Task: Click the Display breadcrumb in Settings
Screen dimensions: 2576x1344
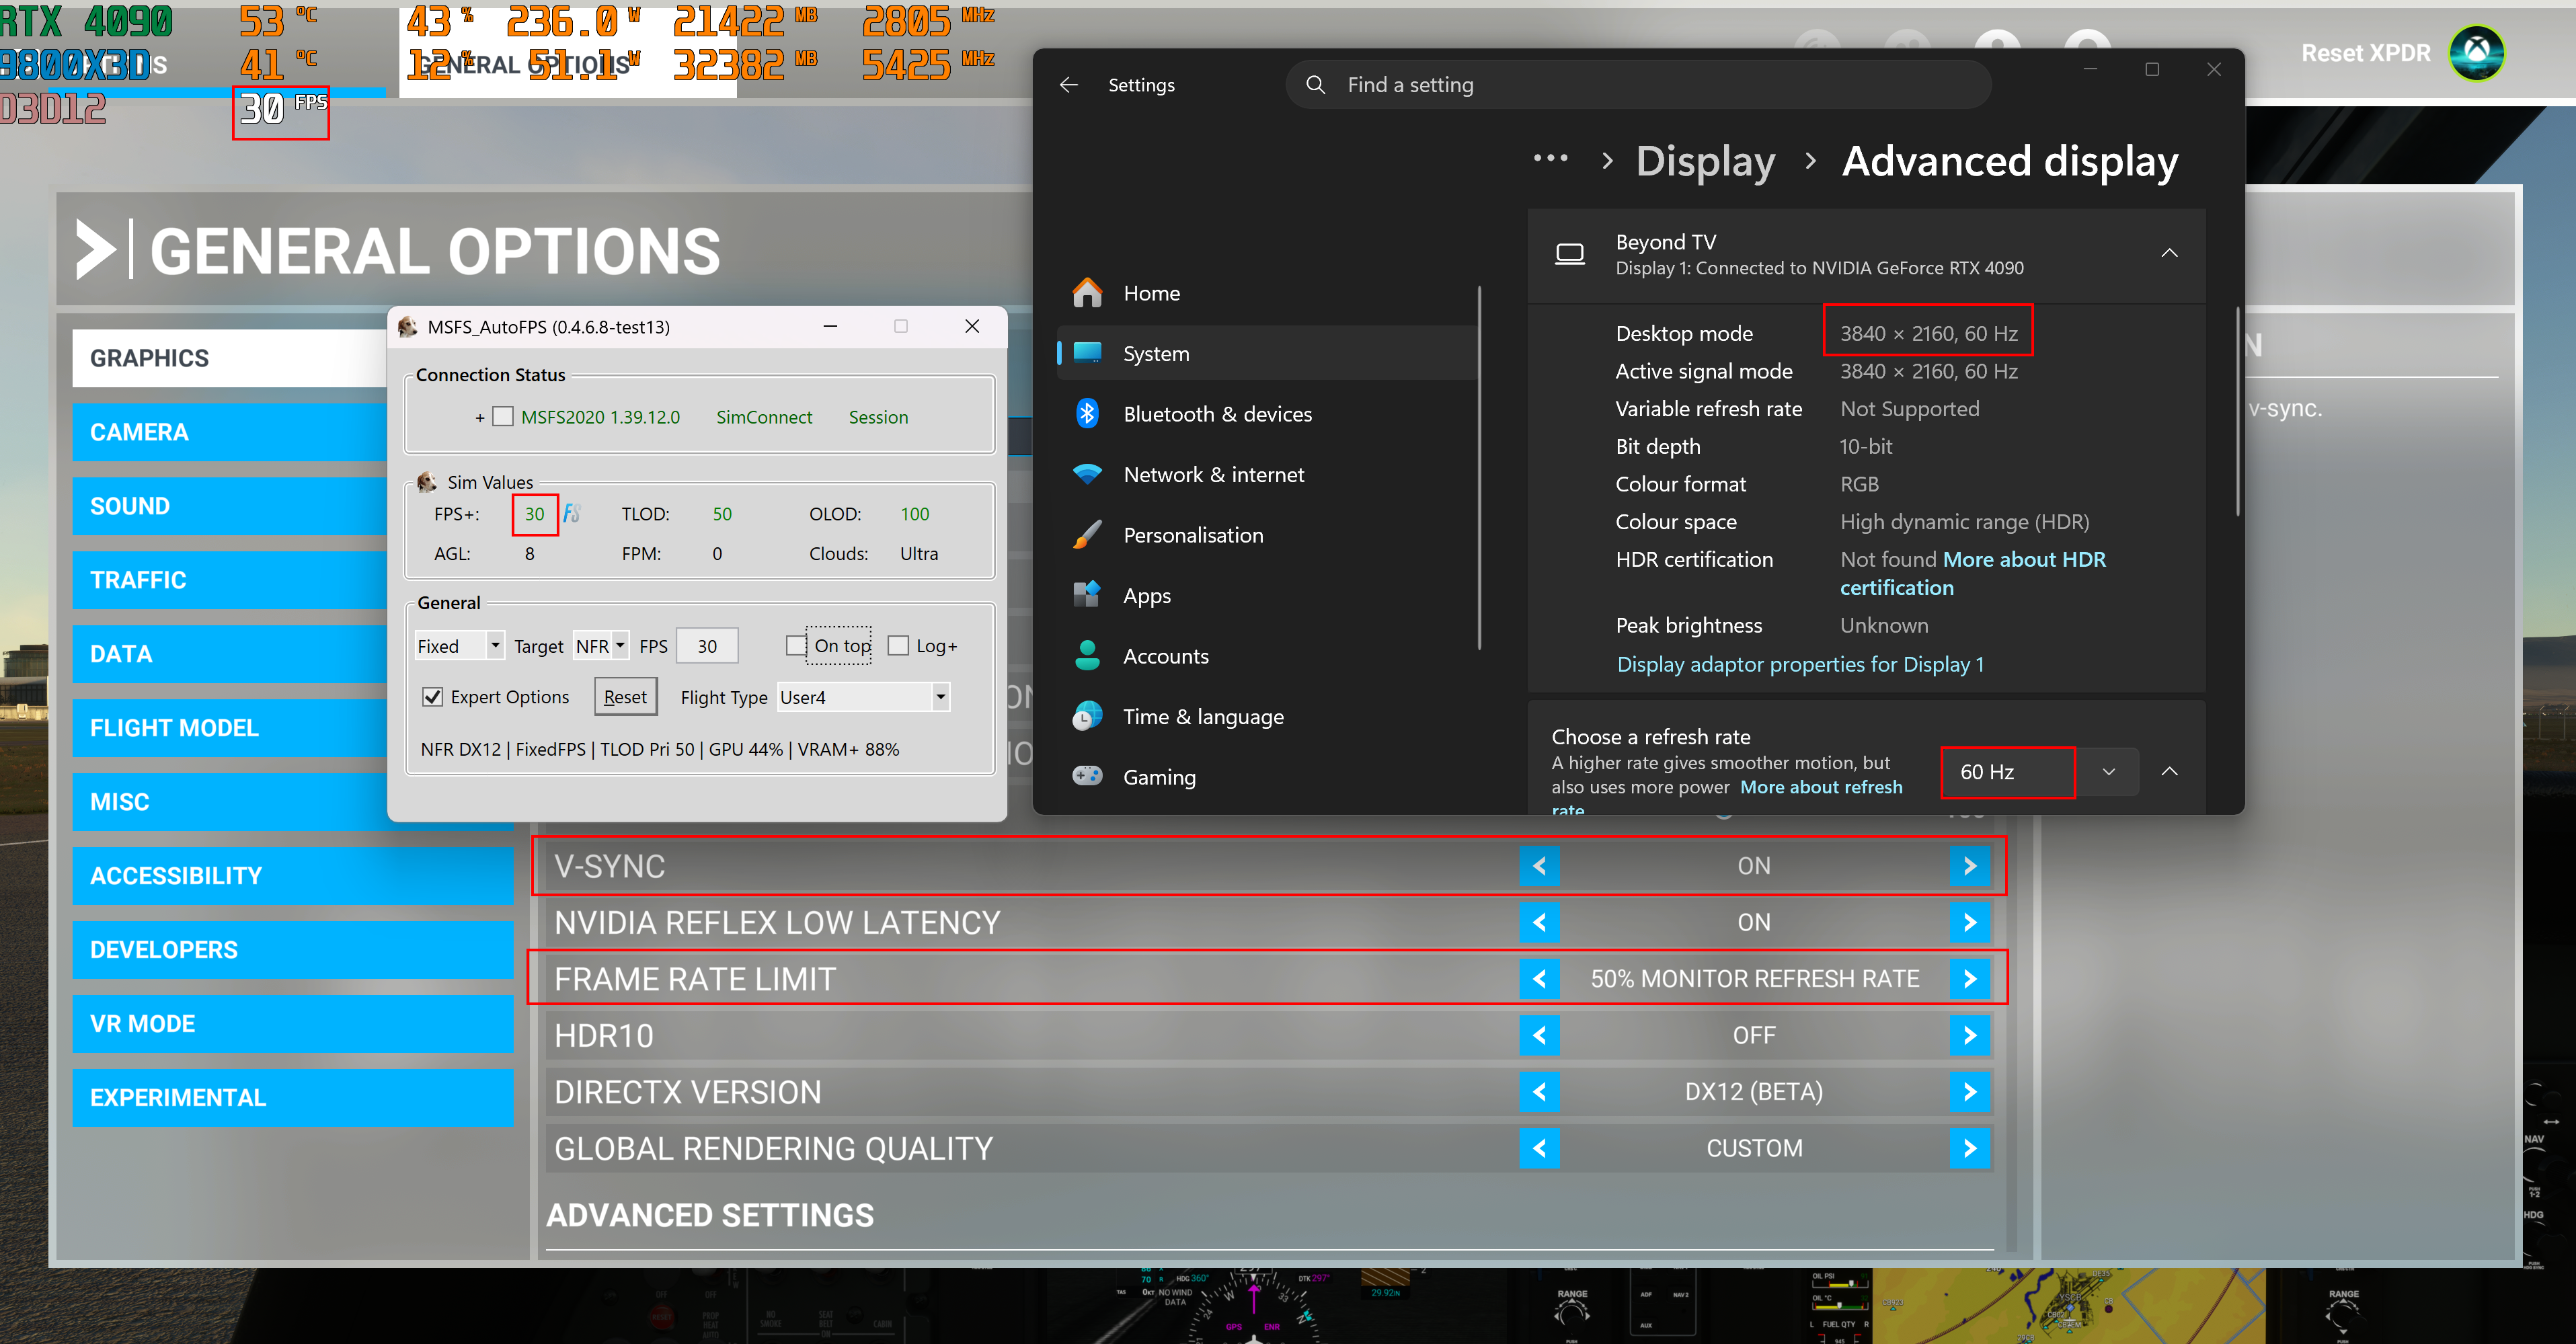Action: (x=1705, y=161)
